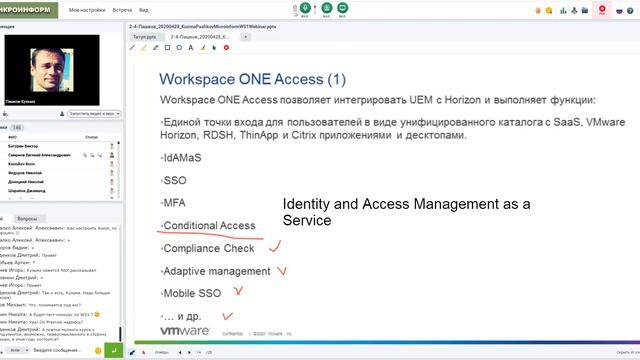The width and height of the screenshot is (640, 360).
Task: Click the raise hand icon
Action: 538,11
